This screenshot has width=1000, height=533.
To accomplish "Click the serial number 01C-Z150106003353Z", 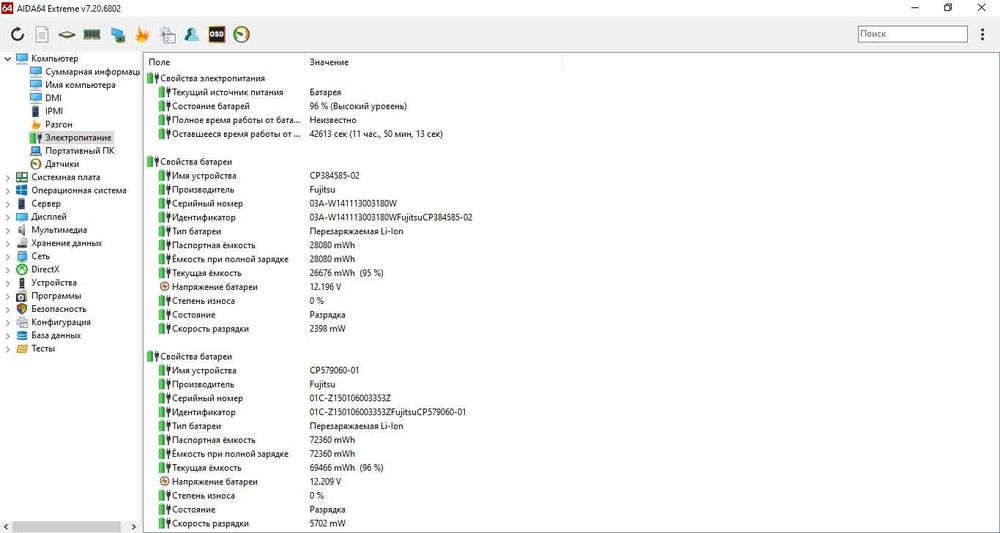I will tap(350, 398).
